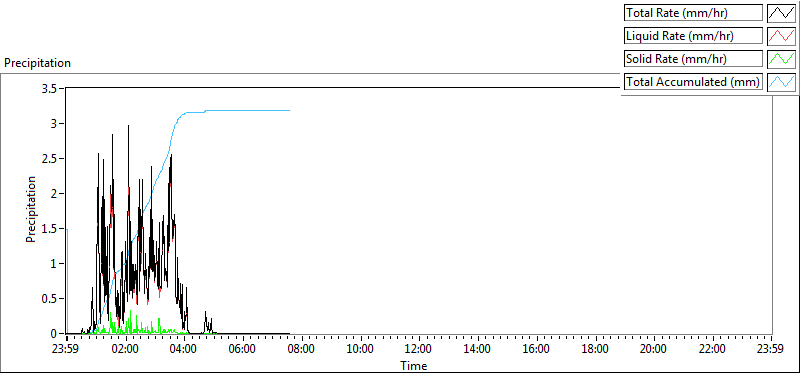
Task: Select the Total Accumulated (mm) legend label
Action: point(693,82)
